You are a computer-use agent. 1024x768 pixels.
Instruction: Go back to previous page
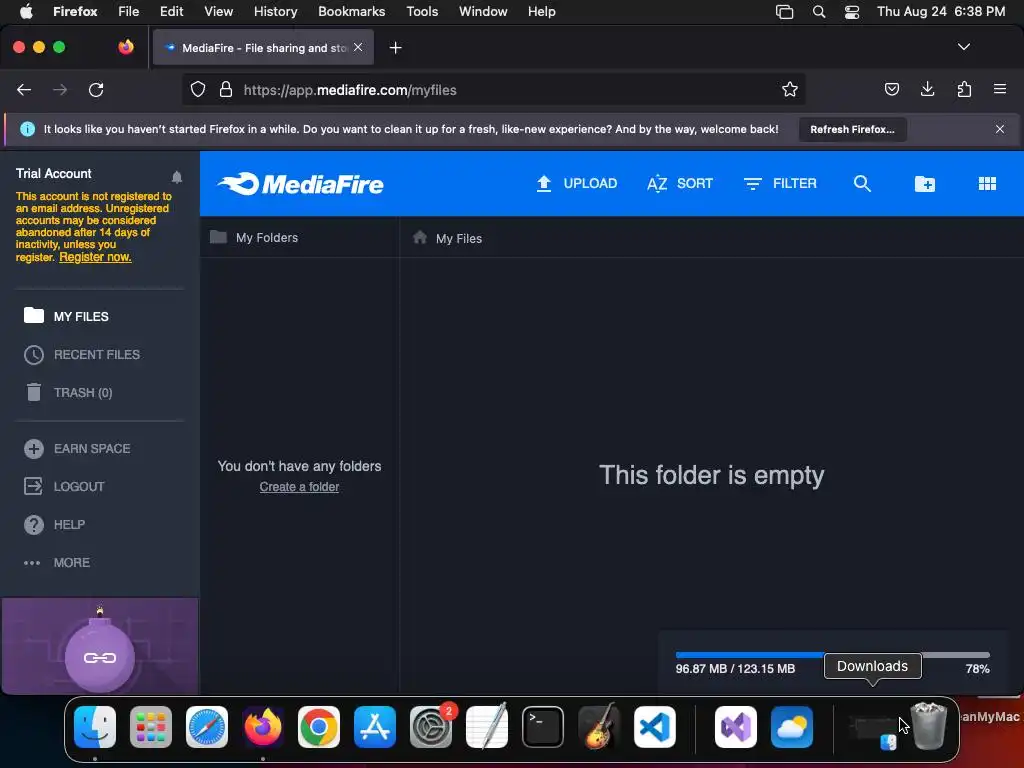tap(24, 90)
